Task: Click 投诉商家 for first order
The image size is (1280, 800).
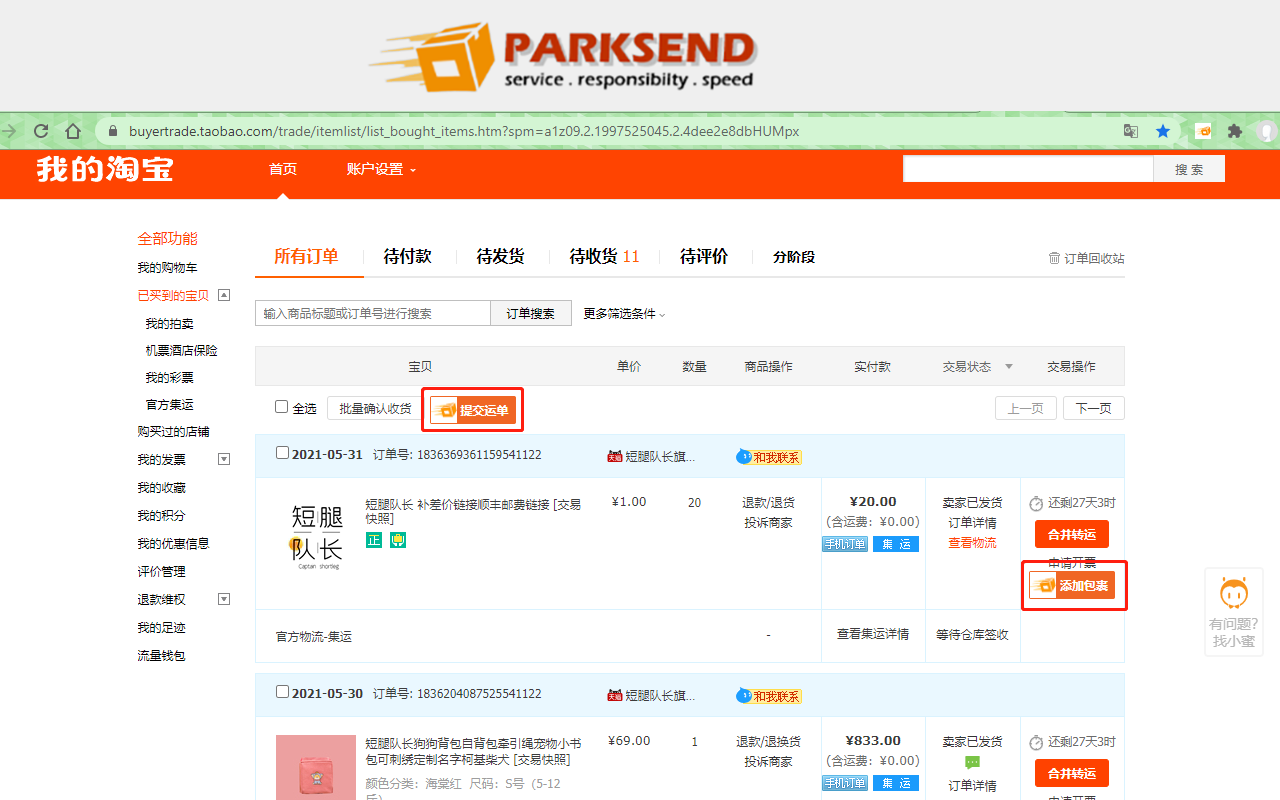Action: pyautogui.click(x=768, y=522)
